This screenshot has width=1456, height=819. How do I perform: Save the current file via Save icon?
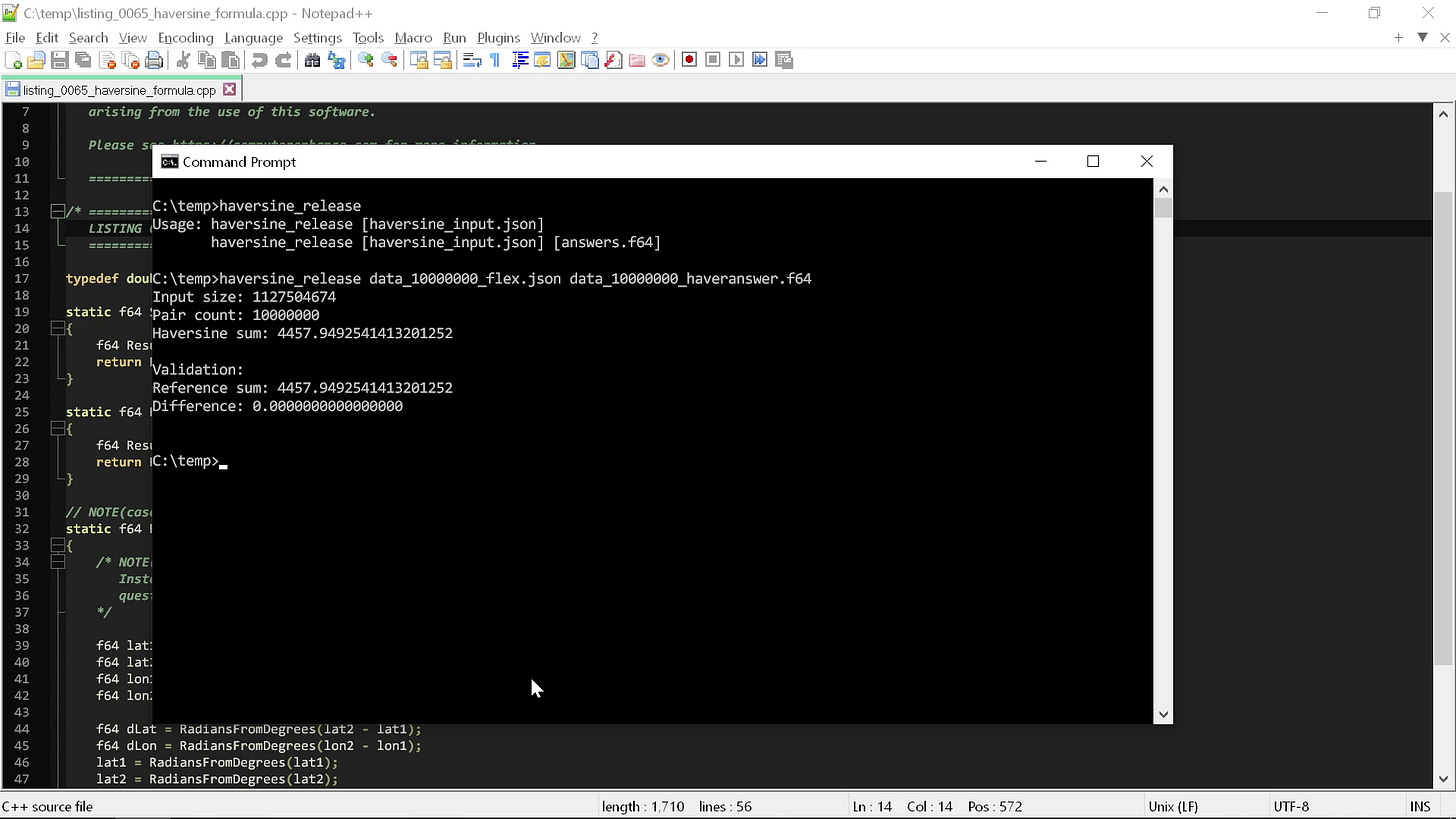tap(59, 60)
